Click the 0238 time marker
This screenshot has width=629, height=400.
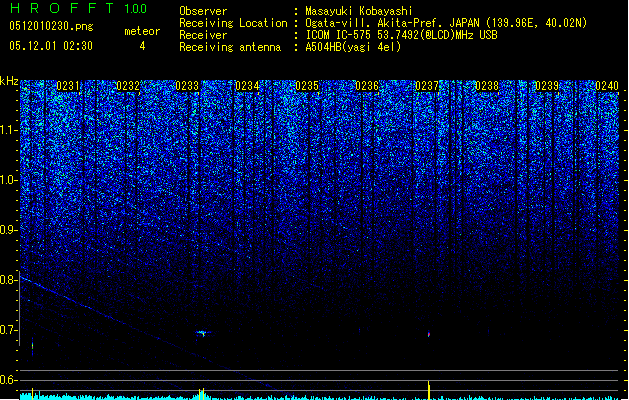tap(487, 86)
